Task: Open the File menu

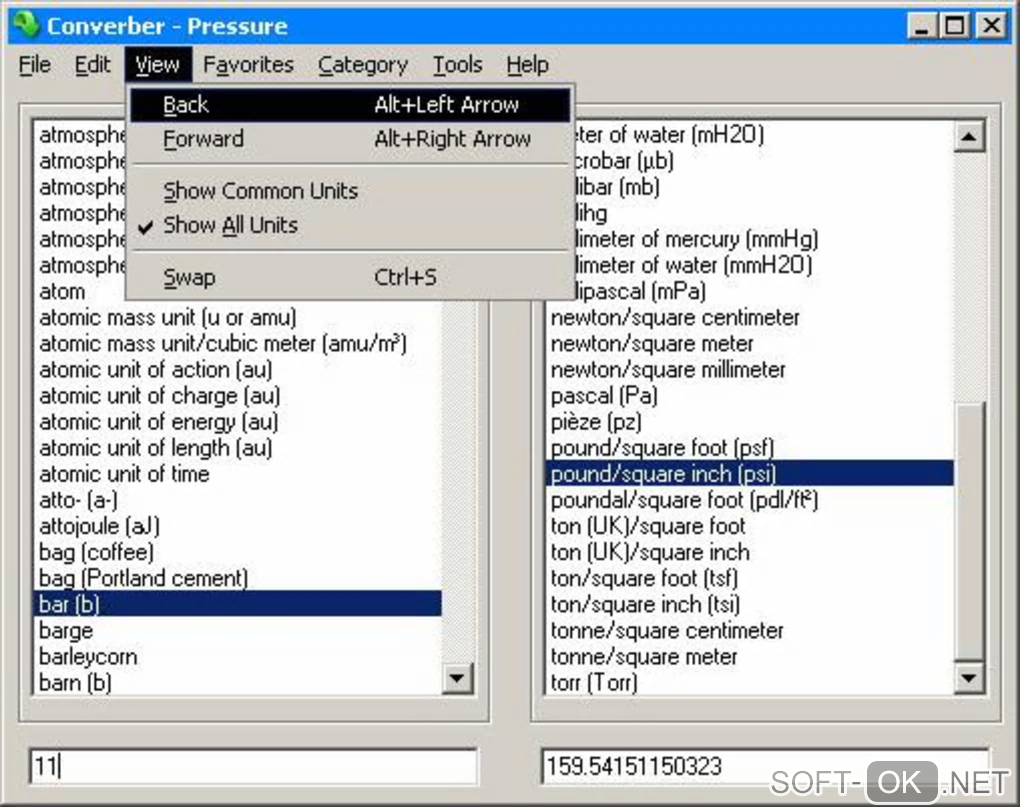Action: (35, 65)
